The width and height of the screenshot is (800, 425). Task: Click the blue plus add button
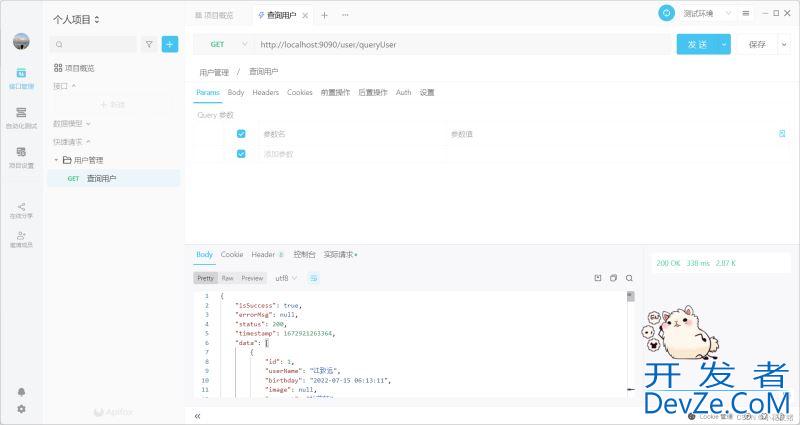pos(170,44)
